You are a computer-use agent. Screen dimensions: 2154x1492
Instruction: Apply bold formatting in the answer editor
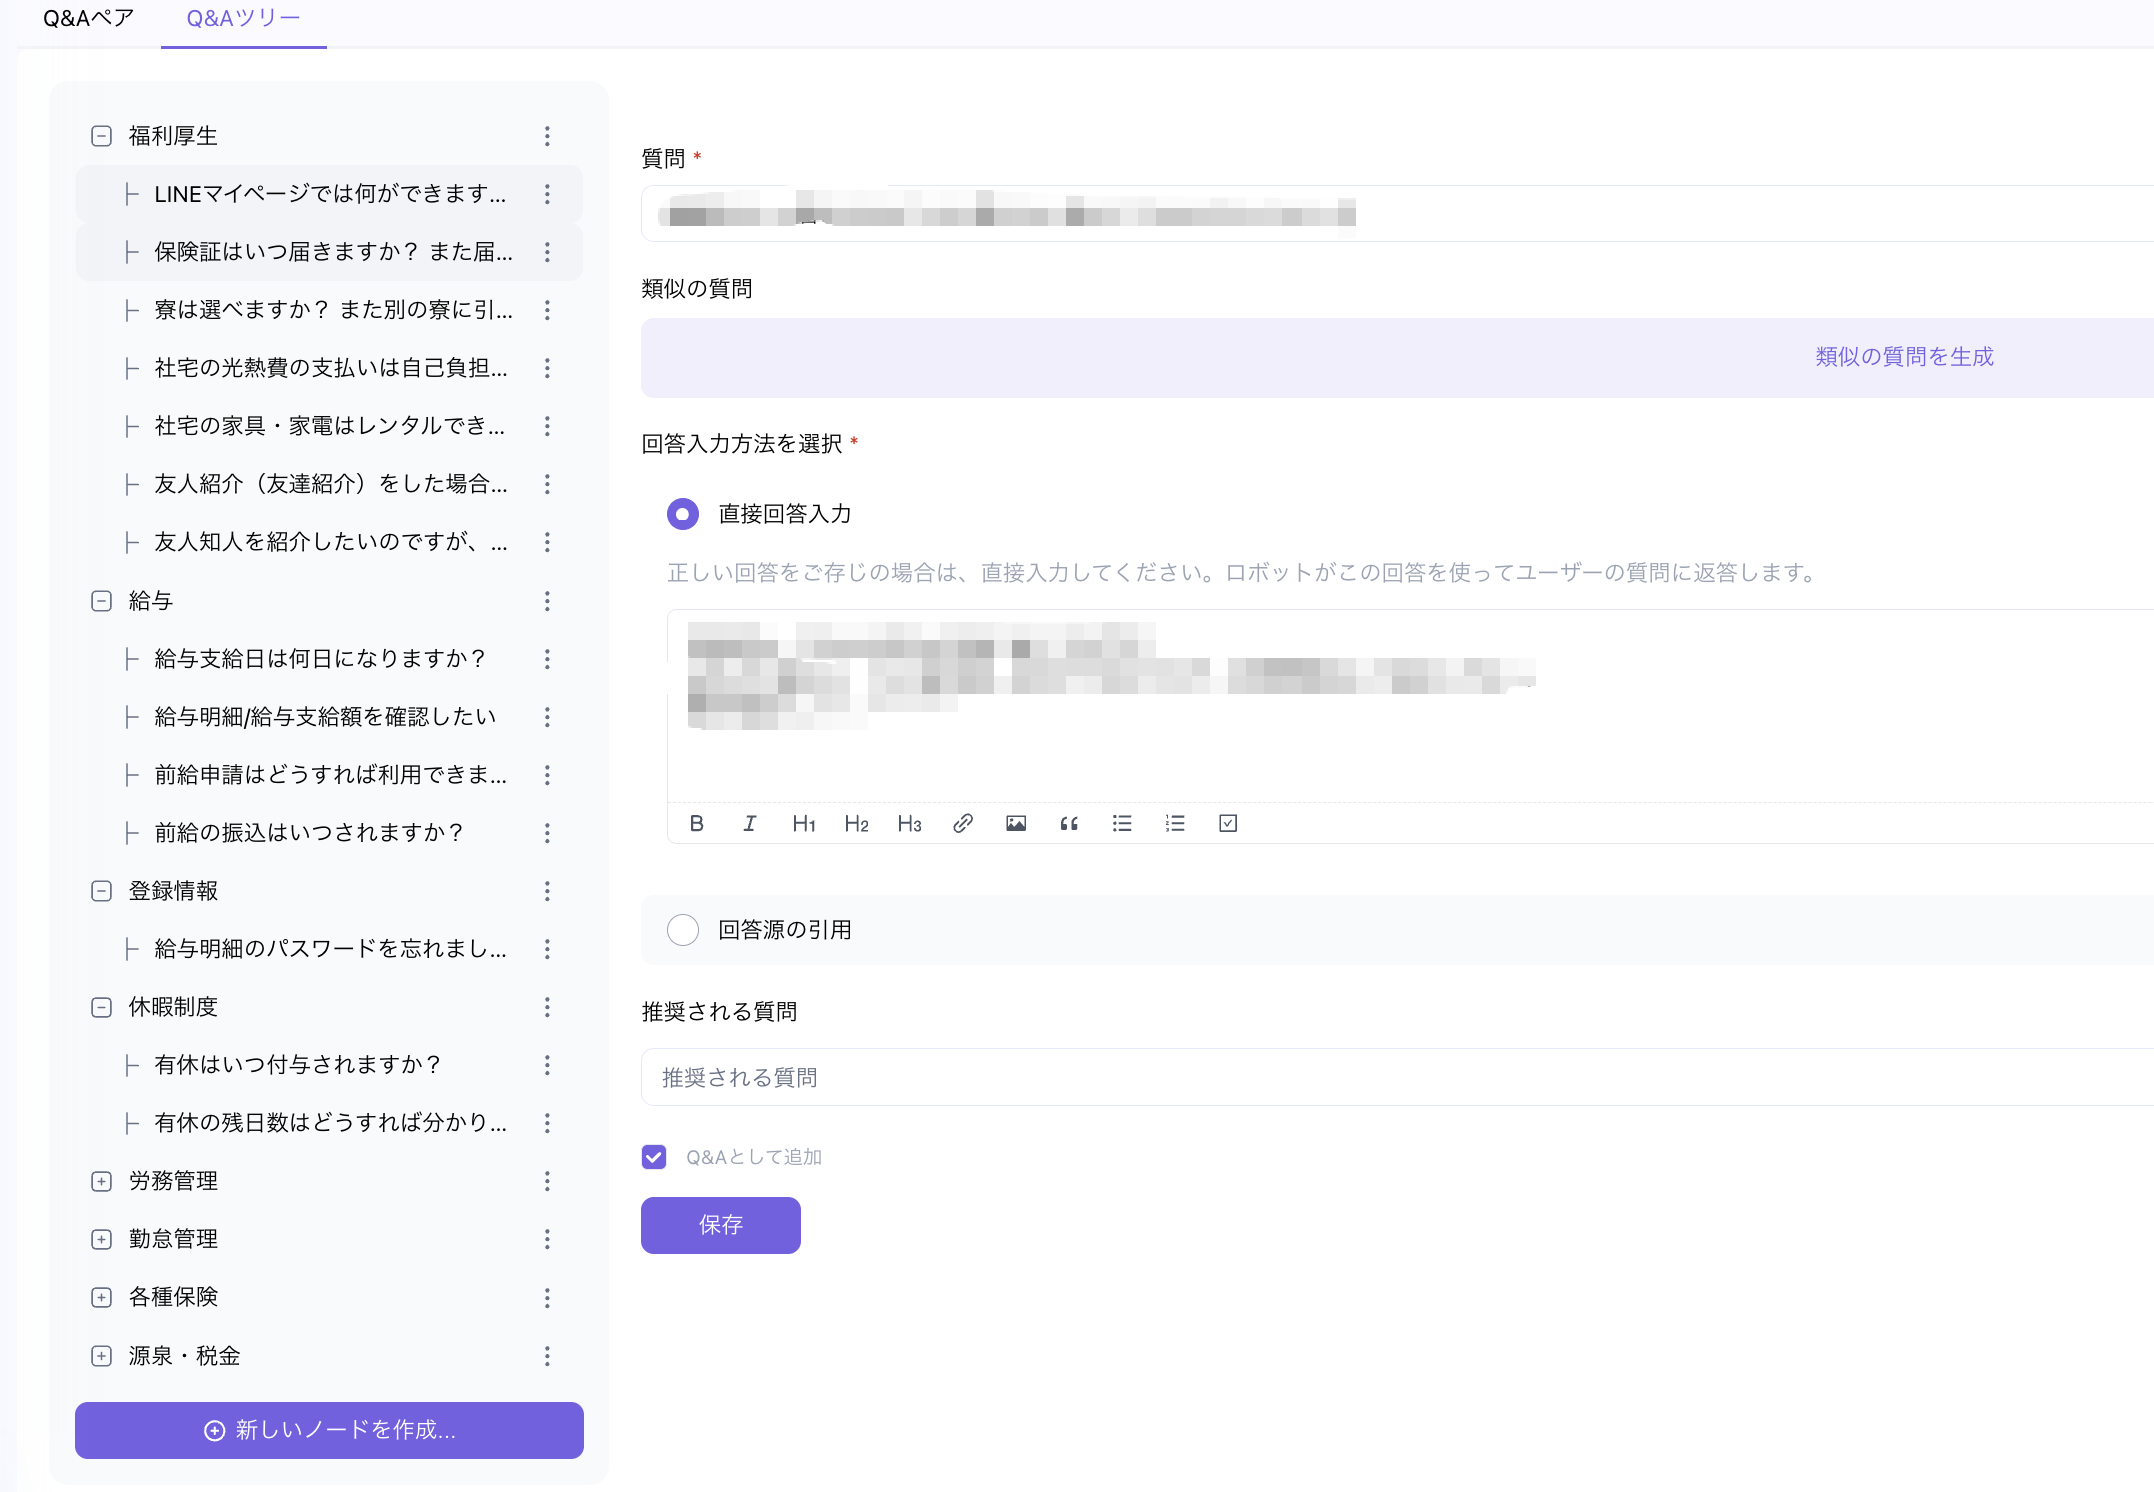point(697,823)
